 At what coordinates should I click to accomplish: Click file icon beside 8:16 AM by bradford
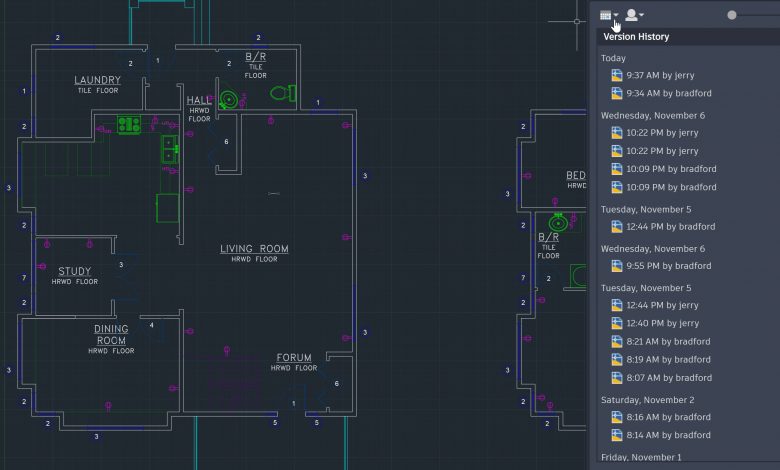pyautogui.click(x=617, y=417)
